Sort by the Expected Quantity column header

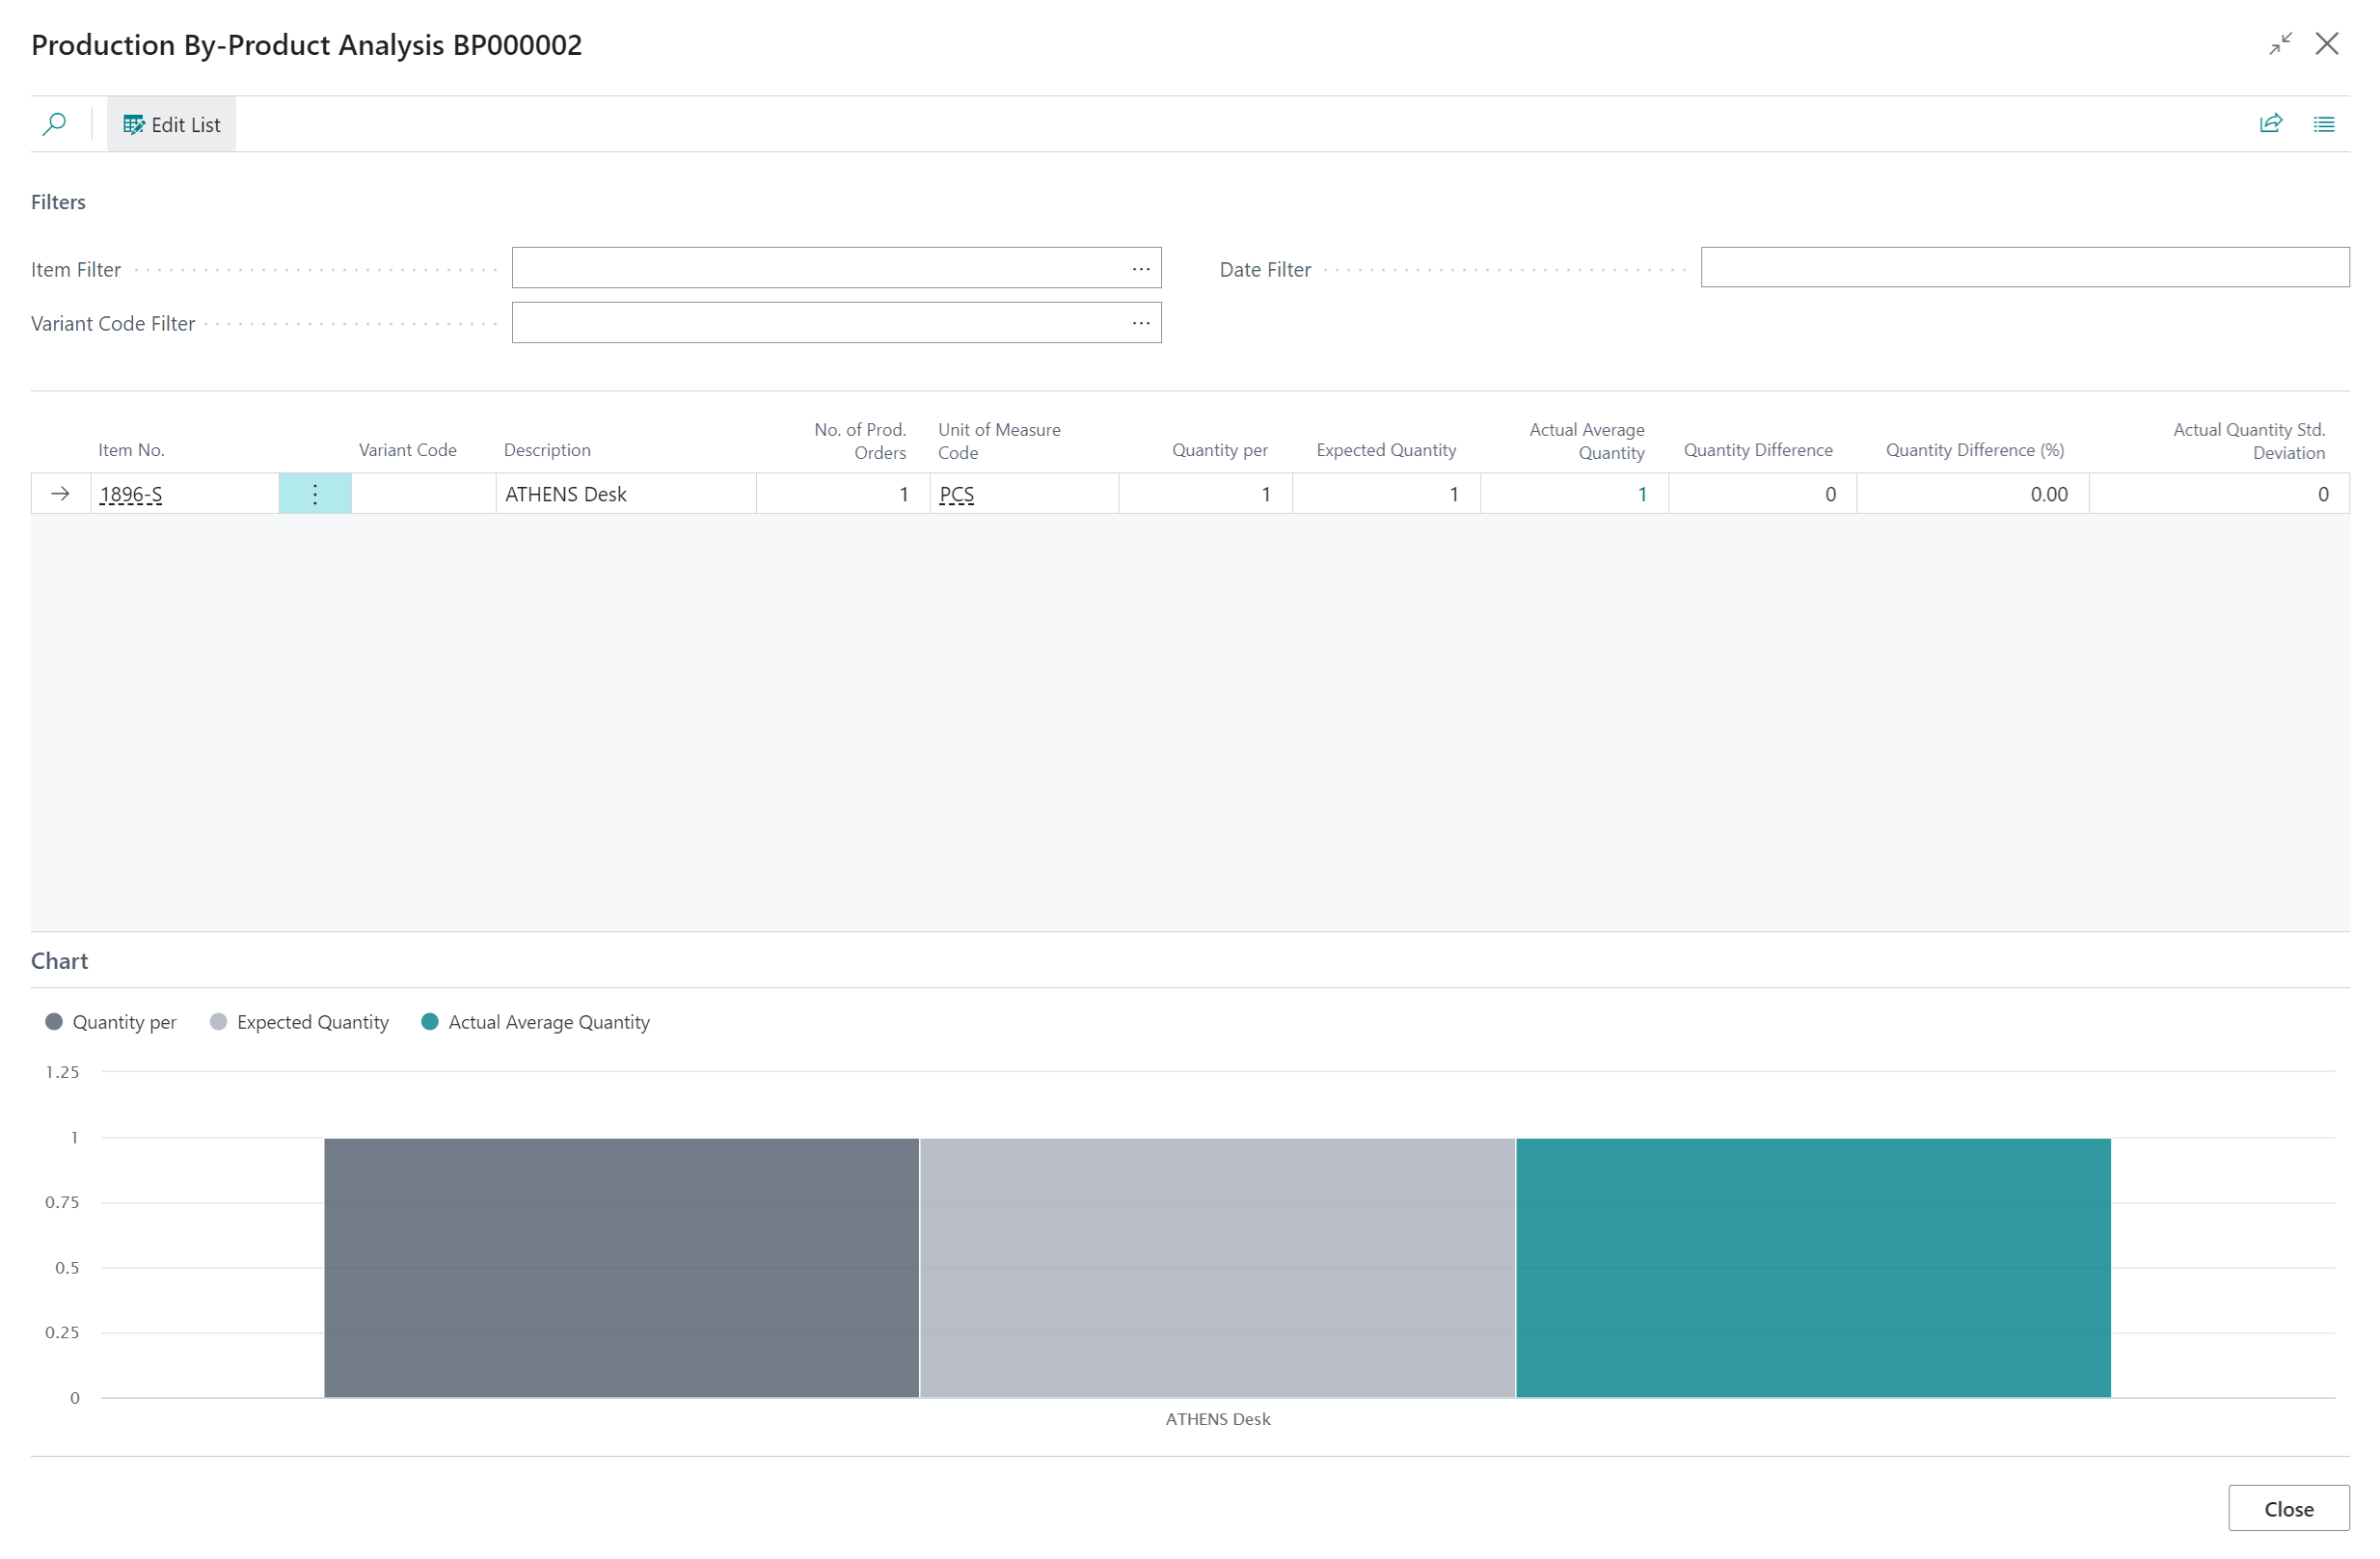tap(1386, 449)
